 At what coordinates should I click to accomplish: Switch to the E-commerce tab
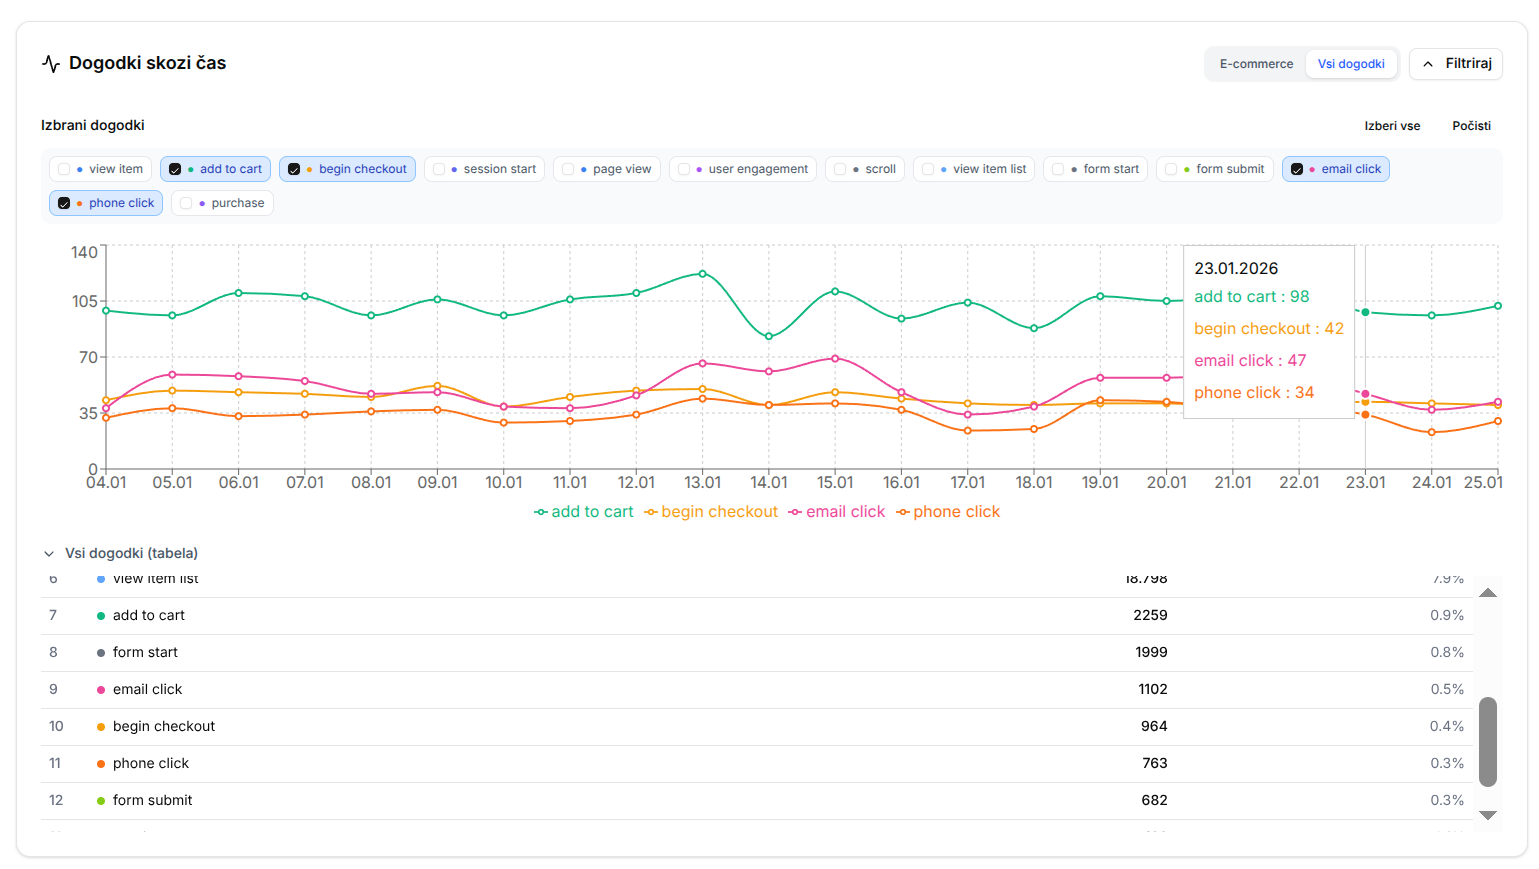point(1256,64)
